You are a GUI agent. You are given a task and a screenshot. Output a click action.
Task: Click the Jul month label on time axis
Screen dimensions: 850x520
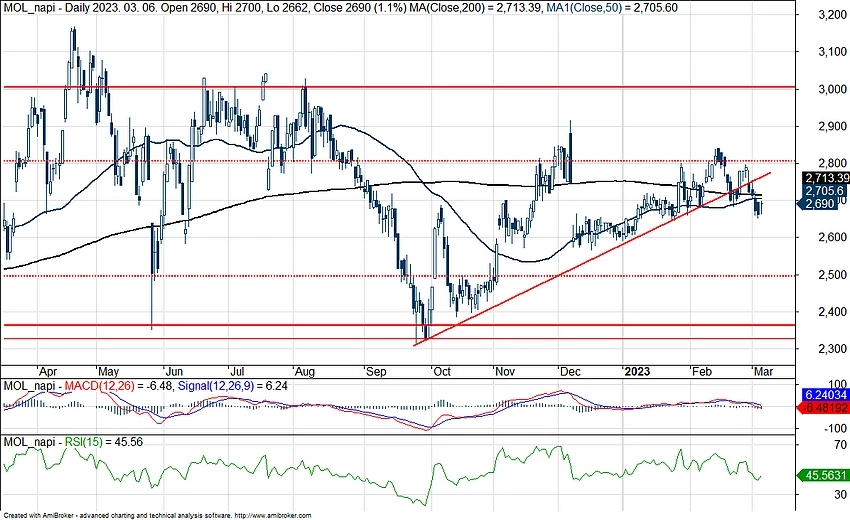pos(237,372)
